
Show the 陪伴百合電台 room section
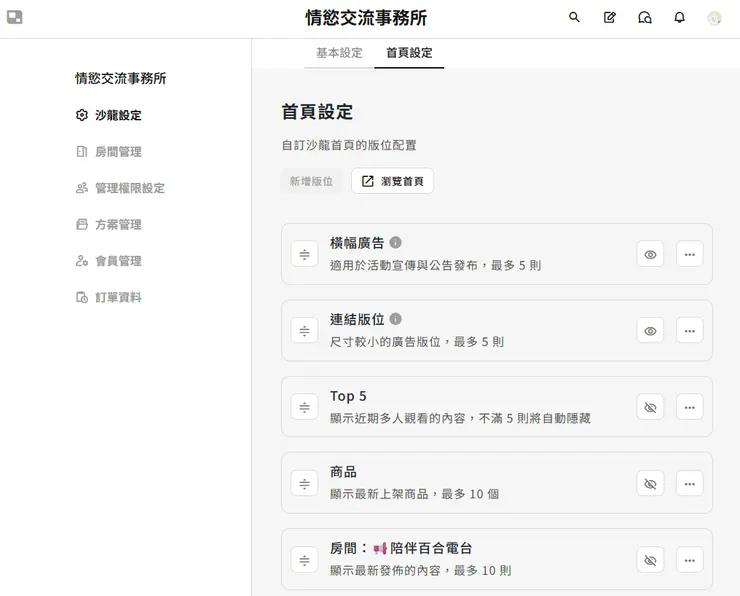point(650,560)
